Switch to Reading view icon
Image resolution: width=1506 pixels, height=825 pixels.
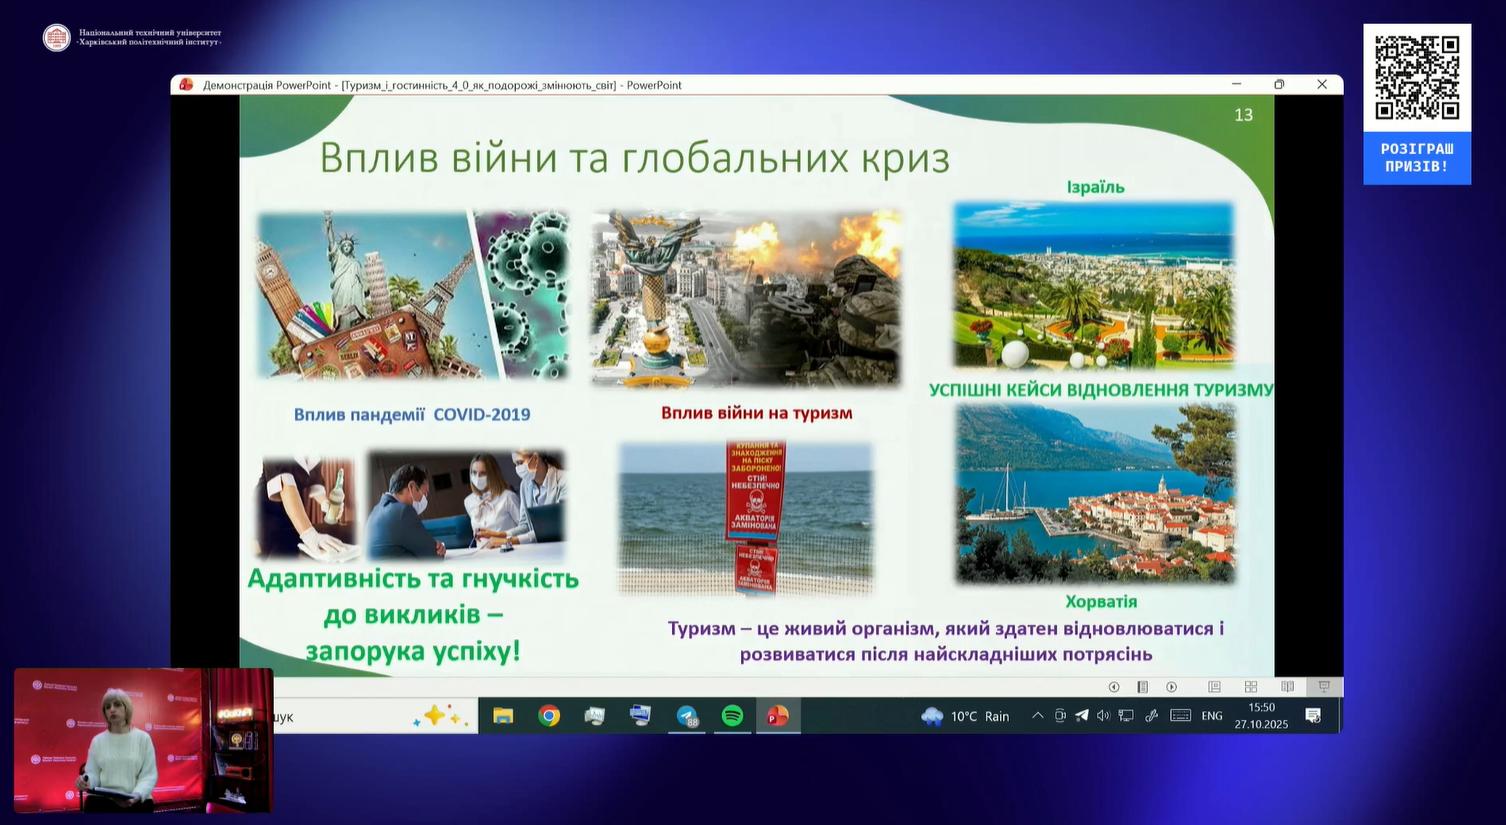(1287, 687)
